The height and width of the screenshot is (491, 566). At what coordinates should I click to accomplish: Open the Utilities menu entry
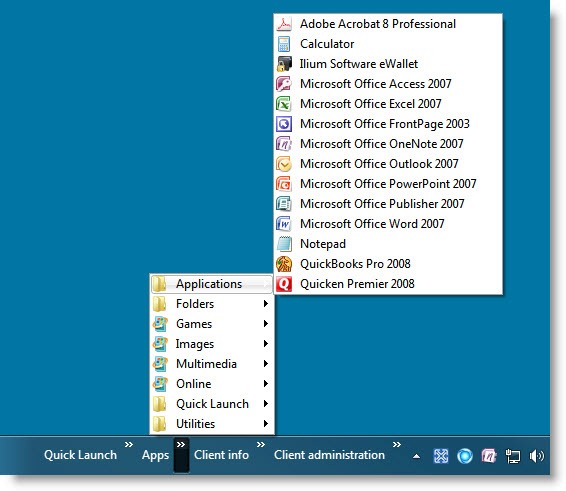coord(212,424)
